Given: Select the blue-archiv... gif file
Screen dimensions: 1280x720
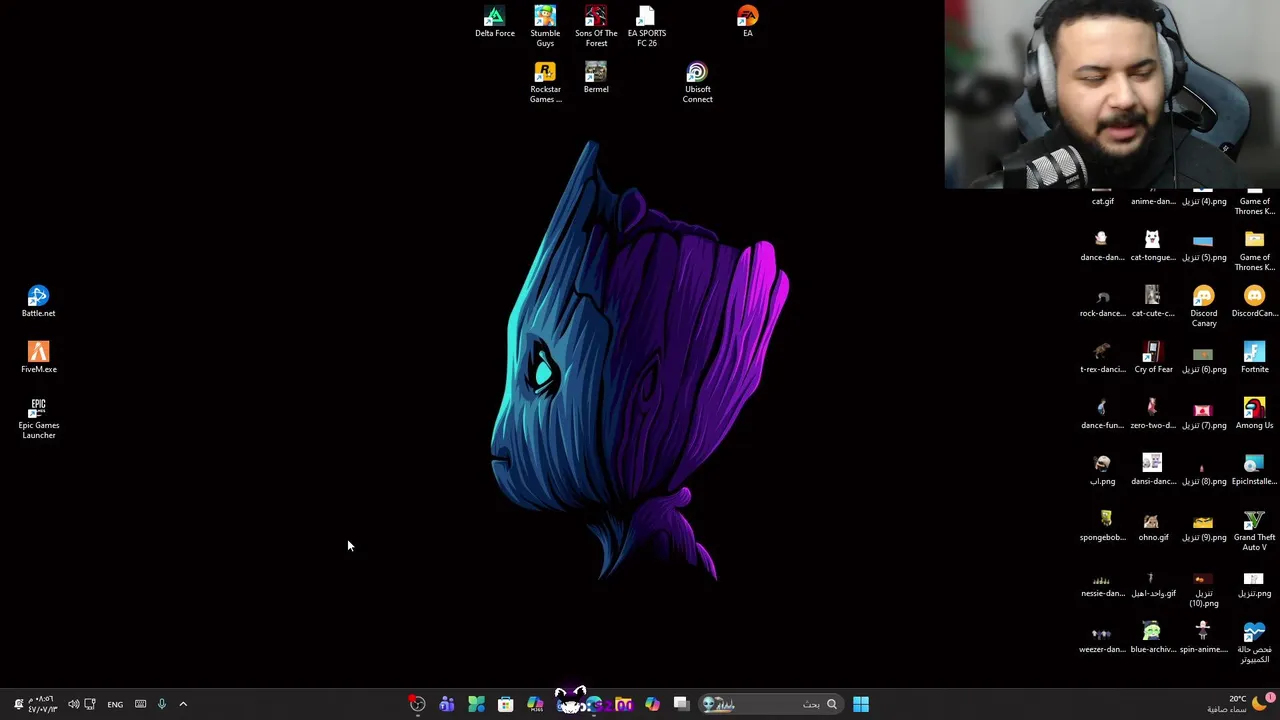Looking at the screenshot, I should tap(1153, 638).
